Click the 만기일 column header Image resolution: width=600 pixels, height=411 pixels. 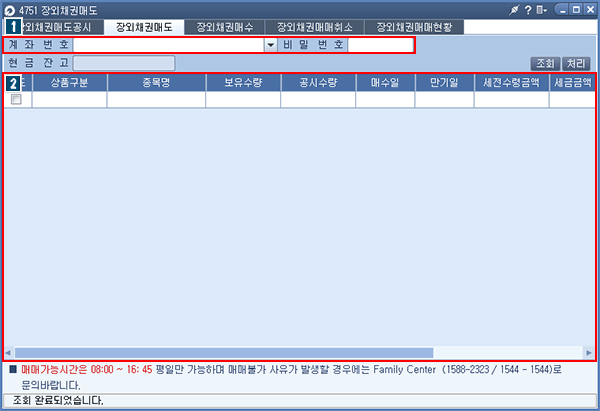coord(445,83)
